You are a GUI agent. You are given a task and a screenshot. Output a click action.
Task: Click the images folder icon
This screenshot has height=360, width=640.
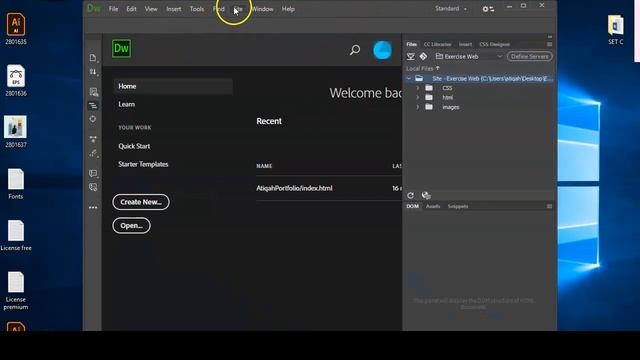[429, 107]
